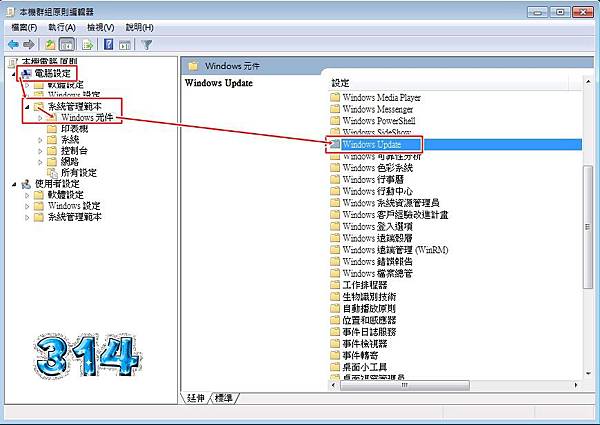
Task: Select the Windows 遠端殼層 folder
Action: (x=378, y=238)
